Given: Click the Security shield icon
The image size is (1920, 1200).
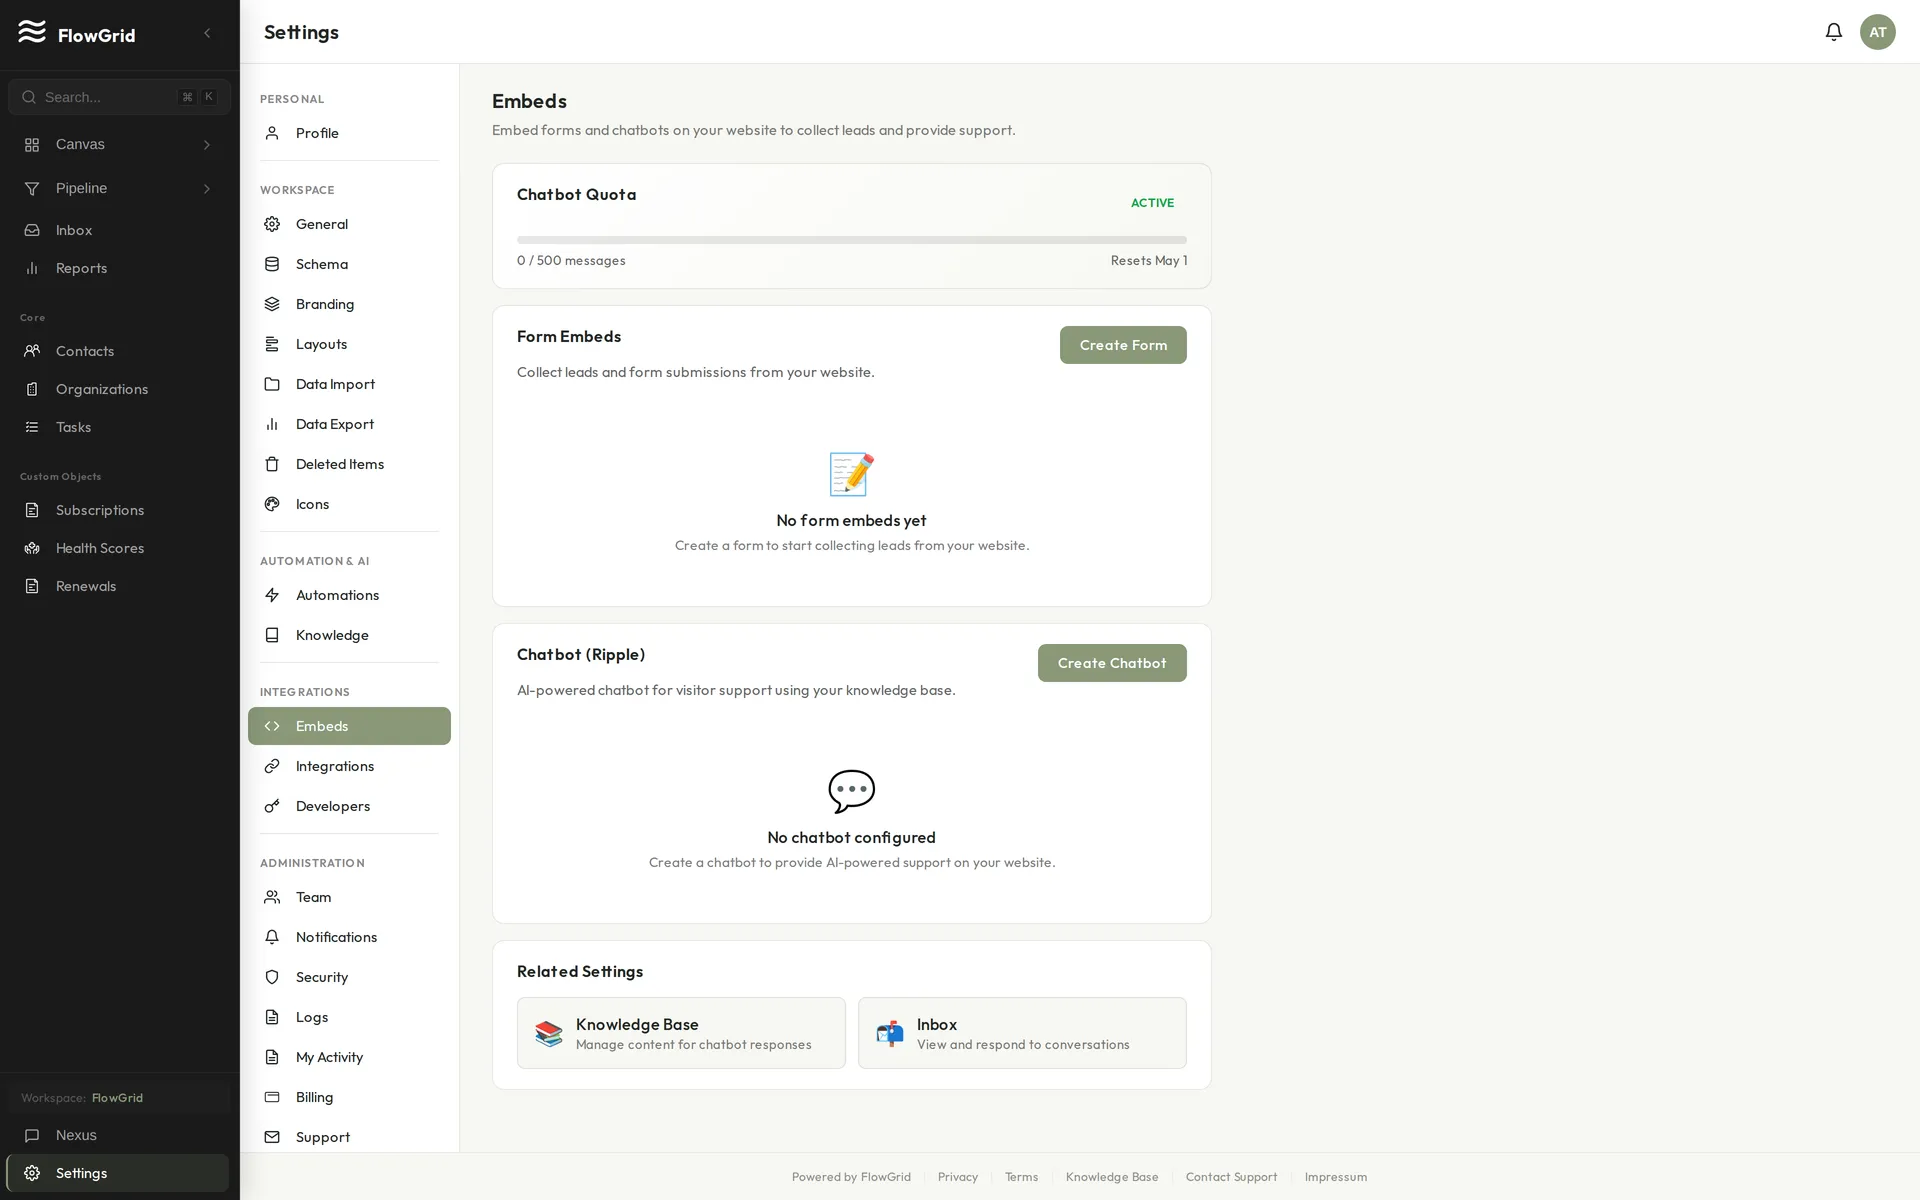Looking at the screenshot, I should pos(272,977).
